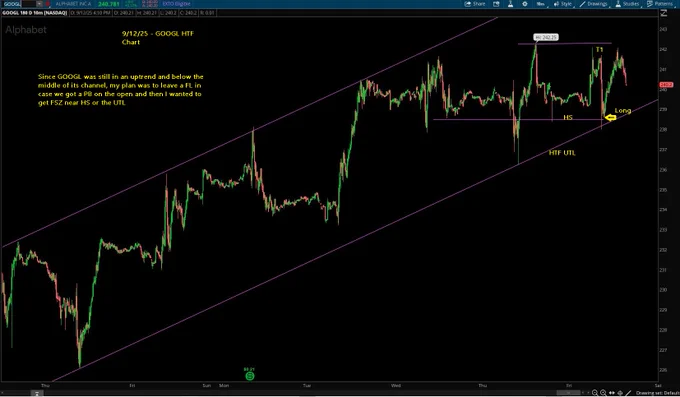
Task: Click the zigzag icon above the price axis
Action: pyautogui.click(x=664, y=13)
